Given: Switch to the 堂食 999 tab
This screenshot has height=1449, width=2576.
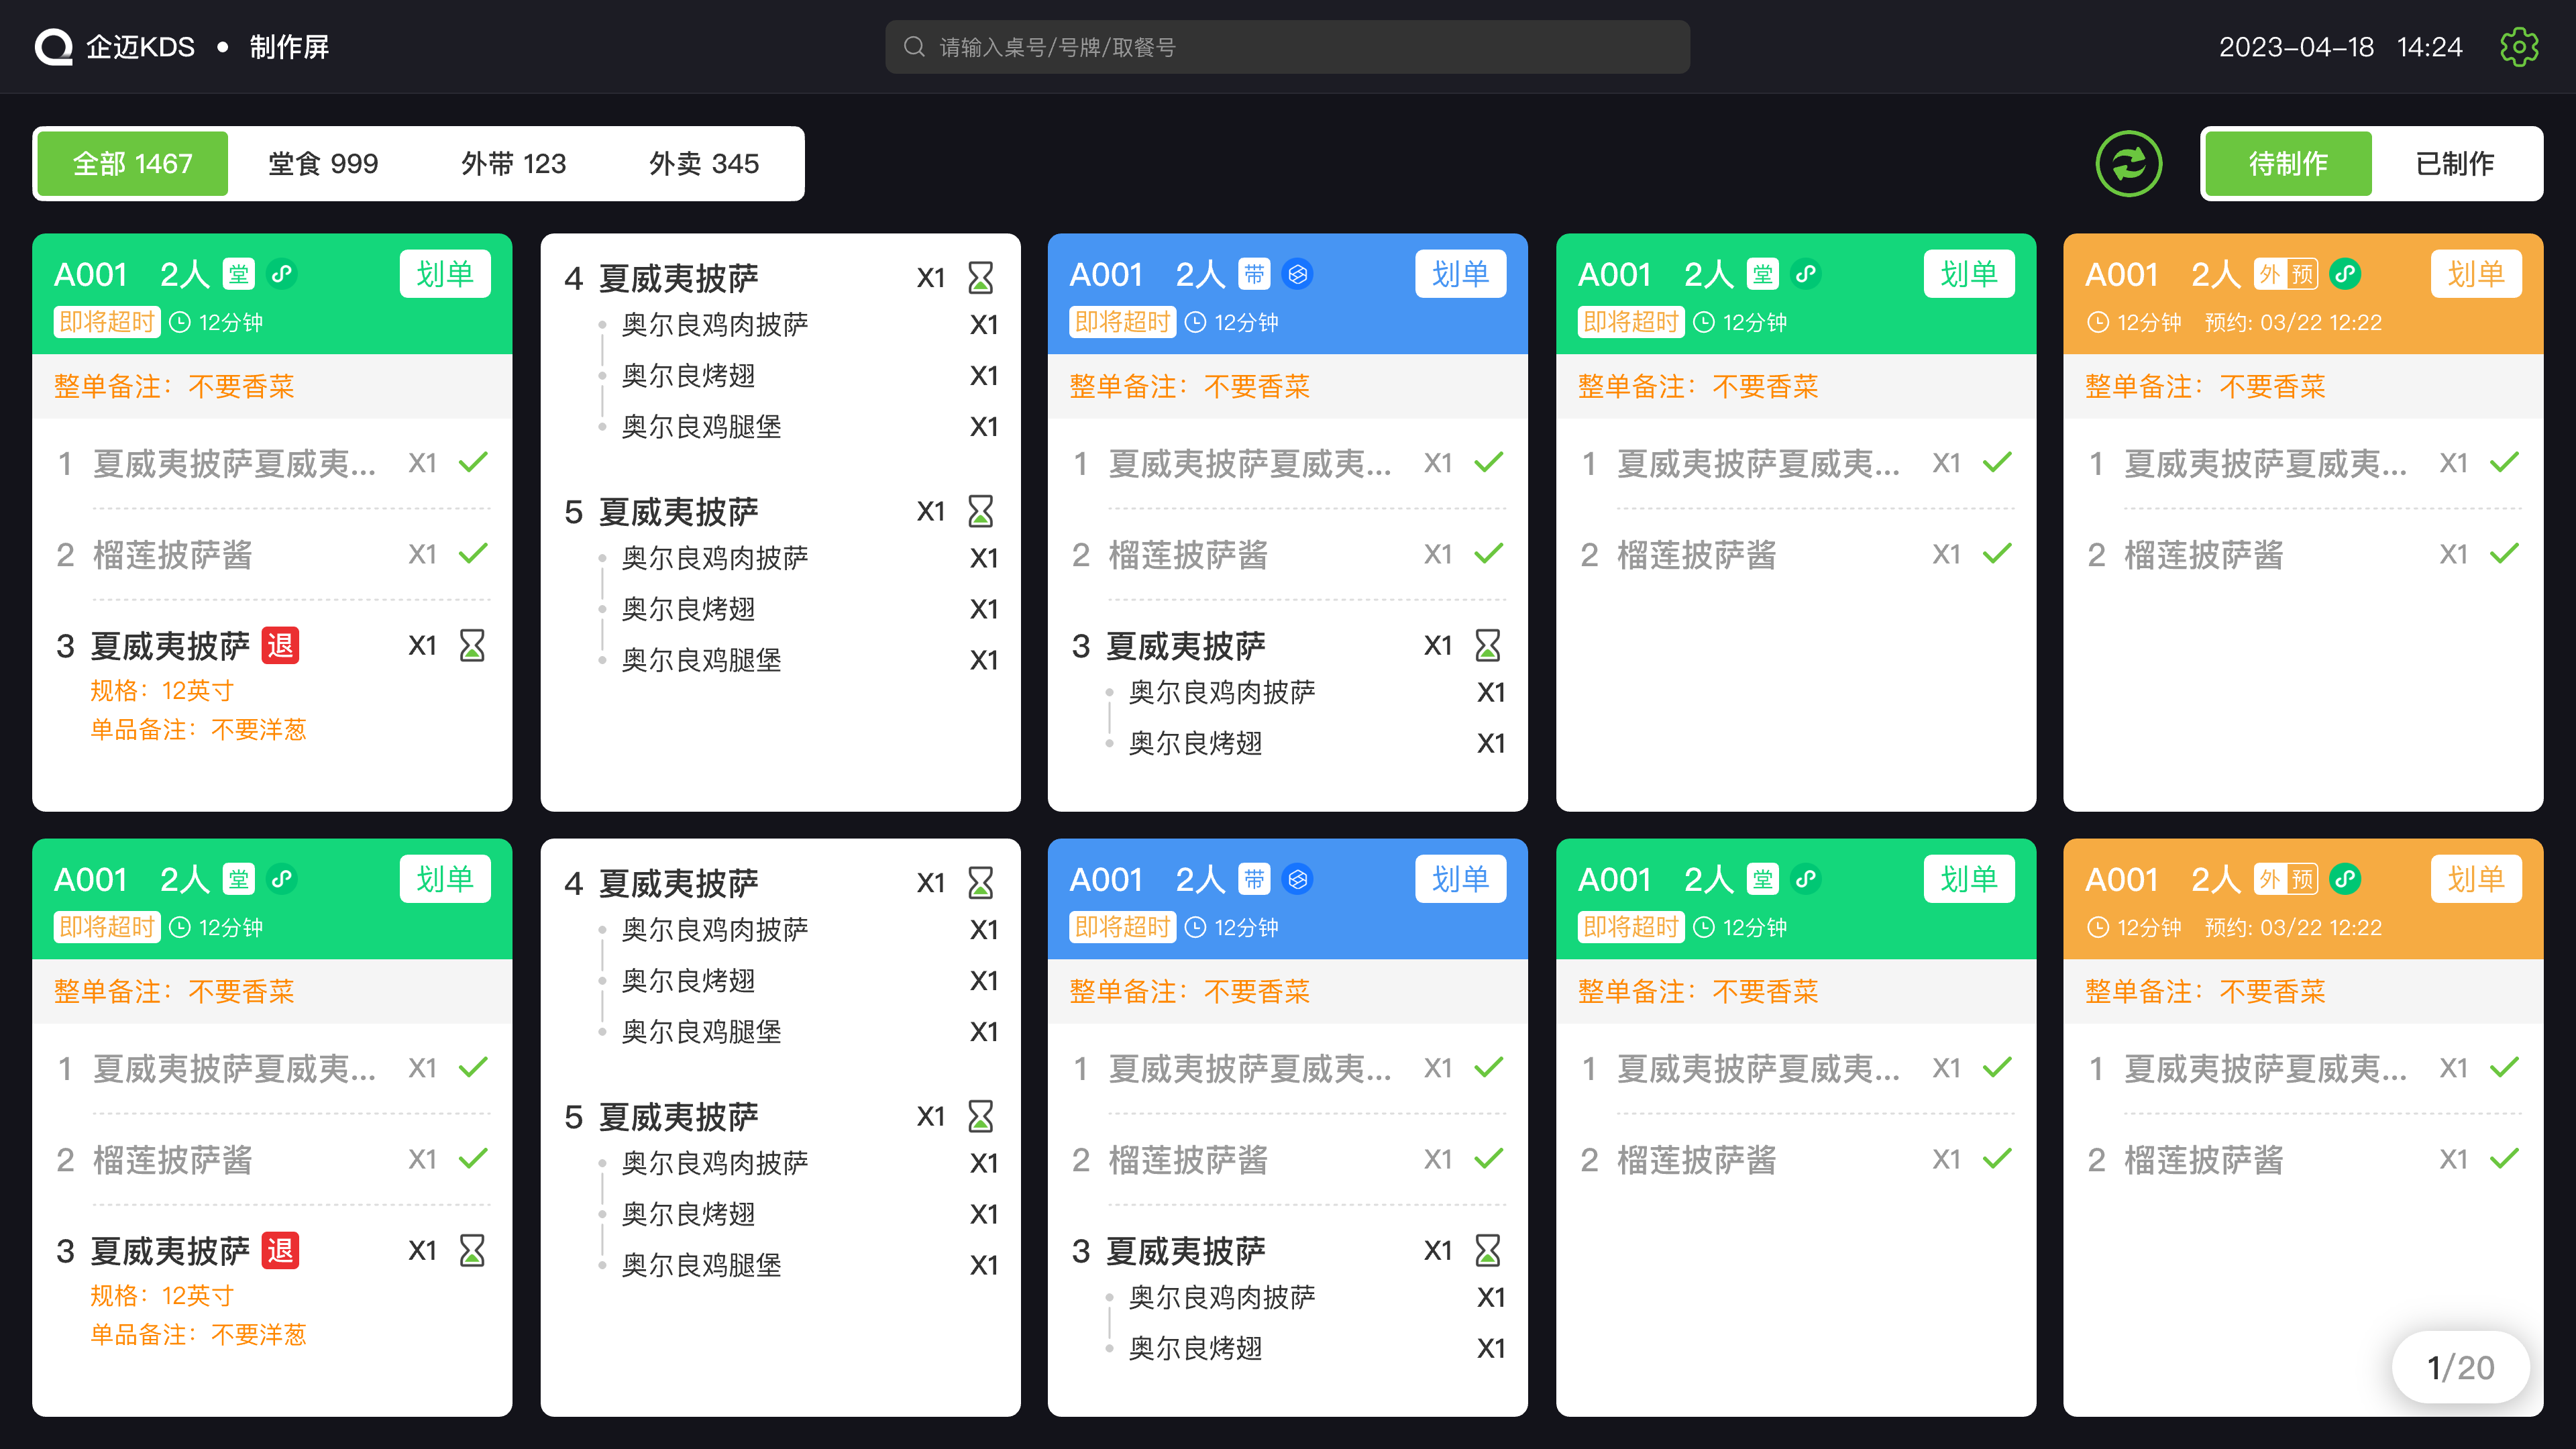Looking at the screenshot, I should click(323, 163).
